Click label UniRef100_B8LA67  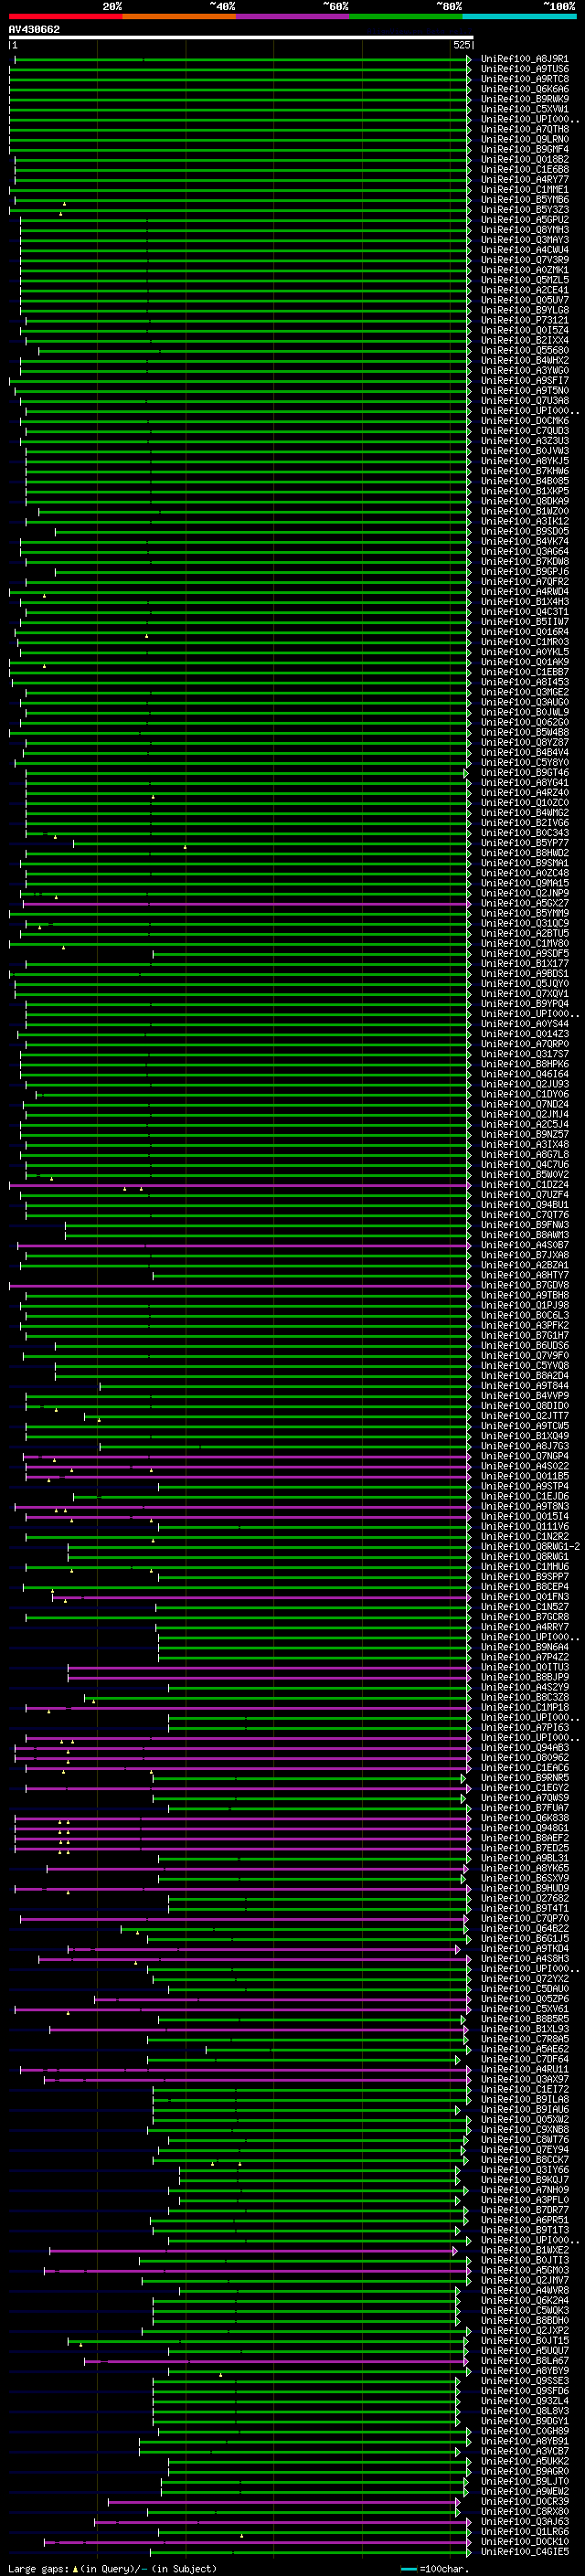[x=524, y=2360]
